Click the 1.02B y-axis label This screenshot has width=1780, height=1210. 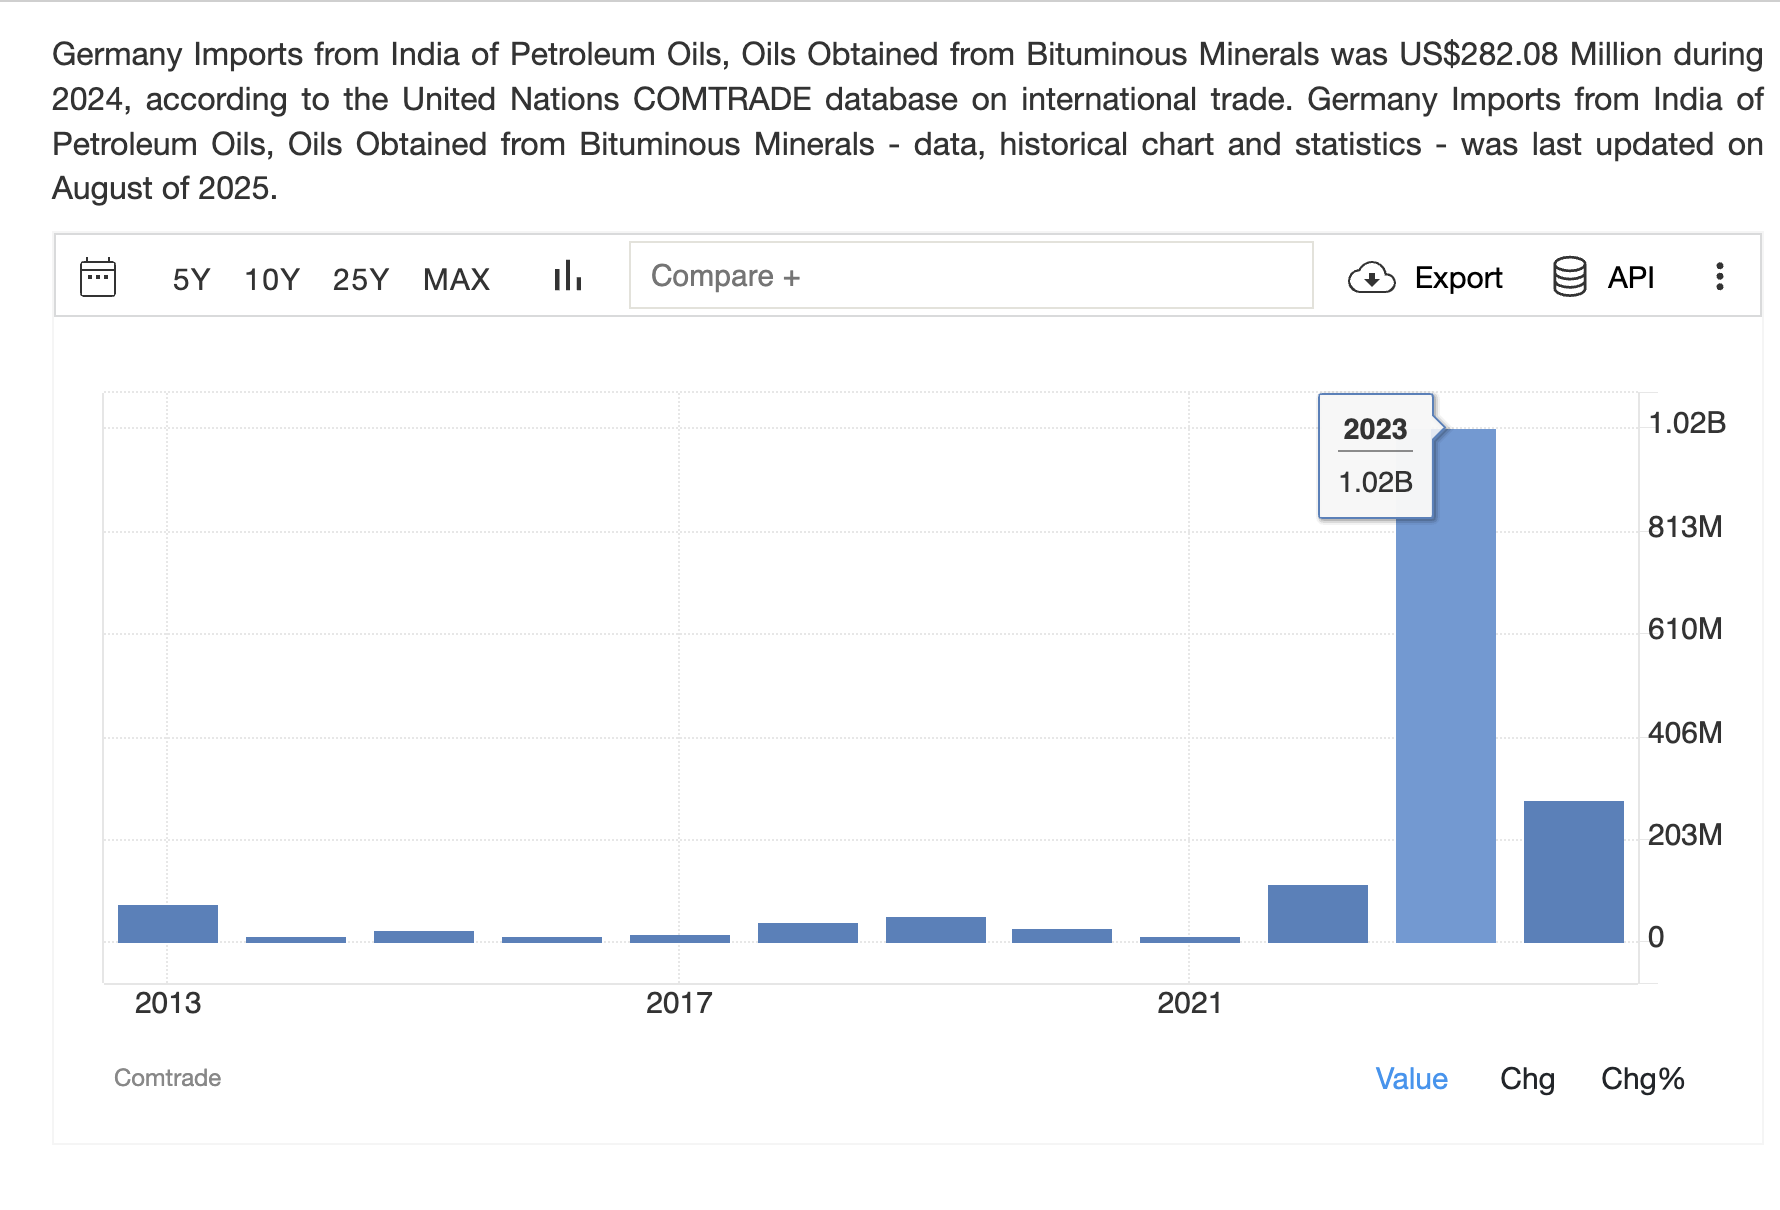(x=1687, y=423)
